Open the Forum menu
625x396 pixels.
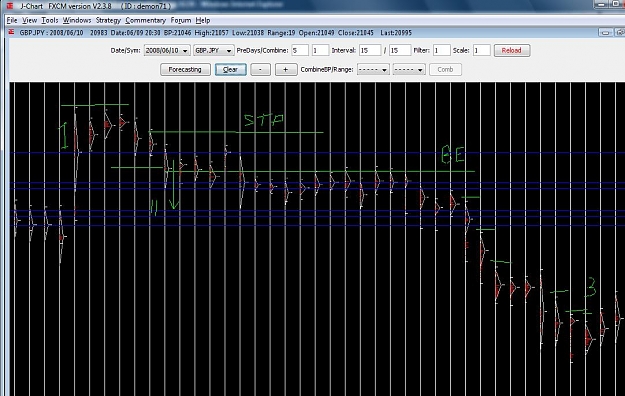(181, 20)
